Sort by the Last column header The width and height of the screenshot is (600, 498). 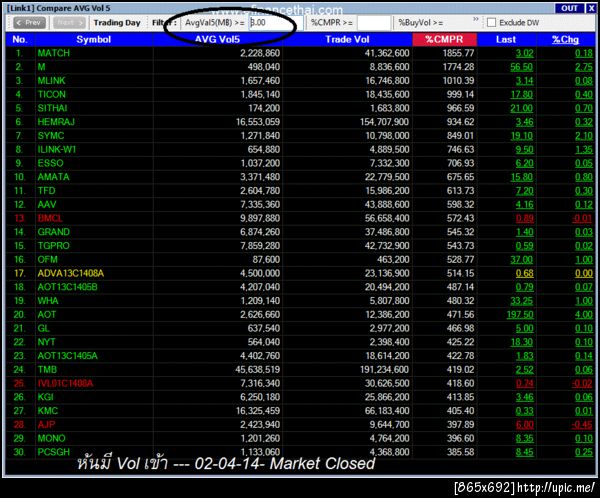click(x=506, y=39)
